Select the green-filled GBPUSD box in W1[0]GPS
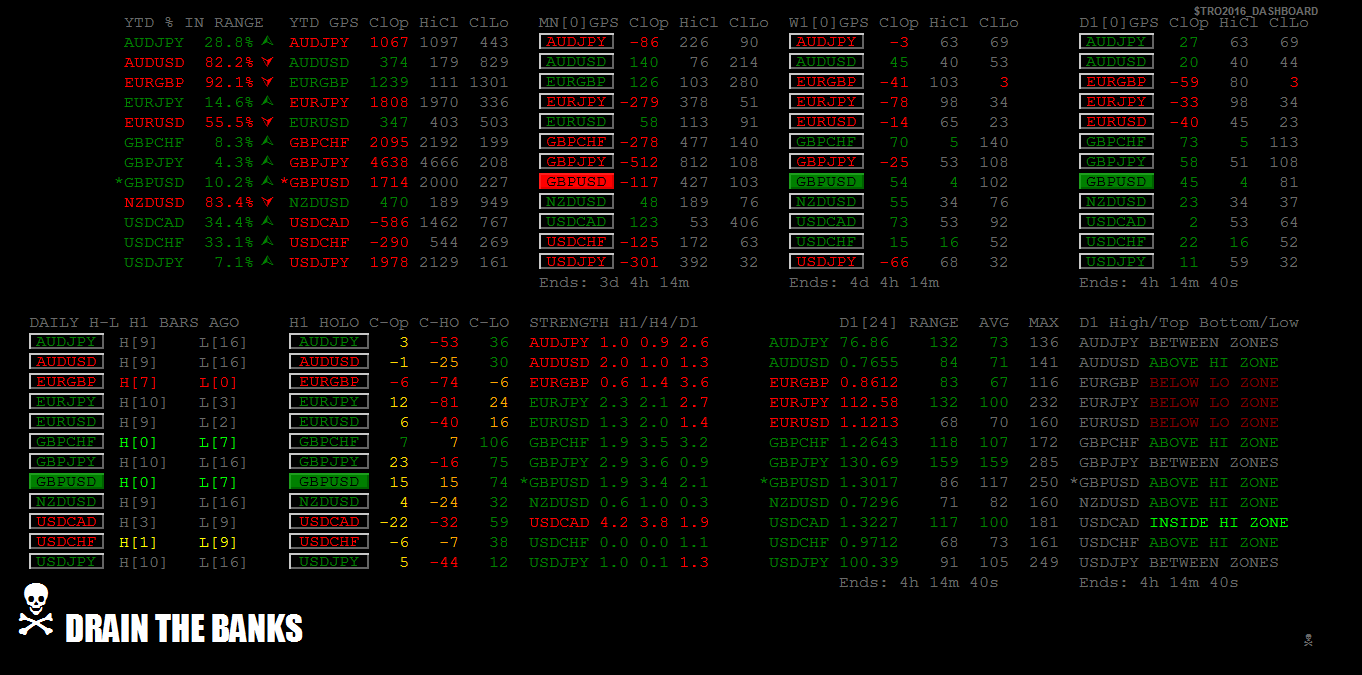This screenshot has height=675, width=1362. [x=826, y=182]
